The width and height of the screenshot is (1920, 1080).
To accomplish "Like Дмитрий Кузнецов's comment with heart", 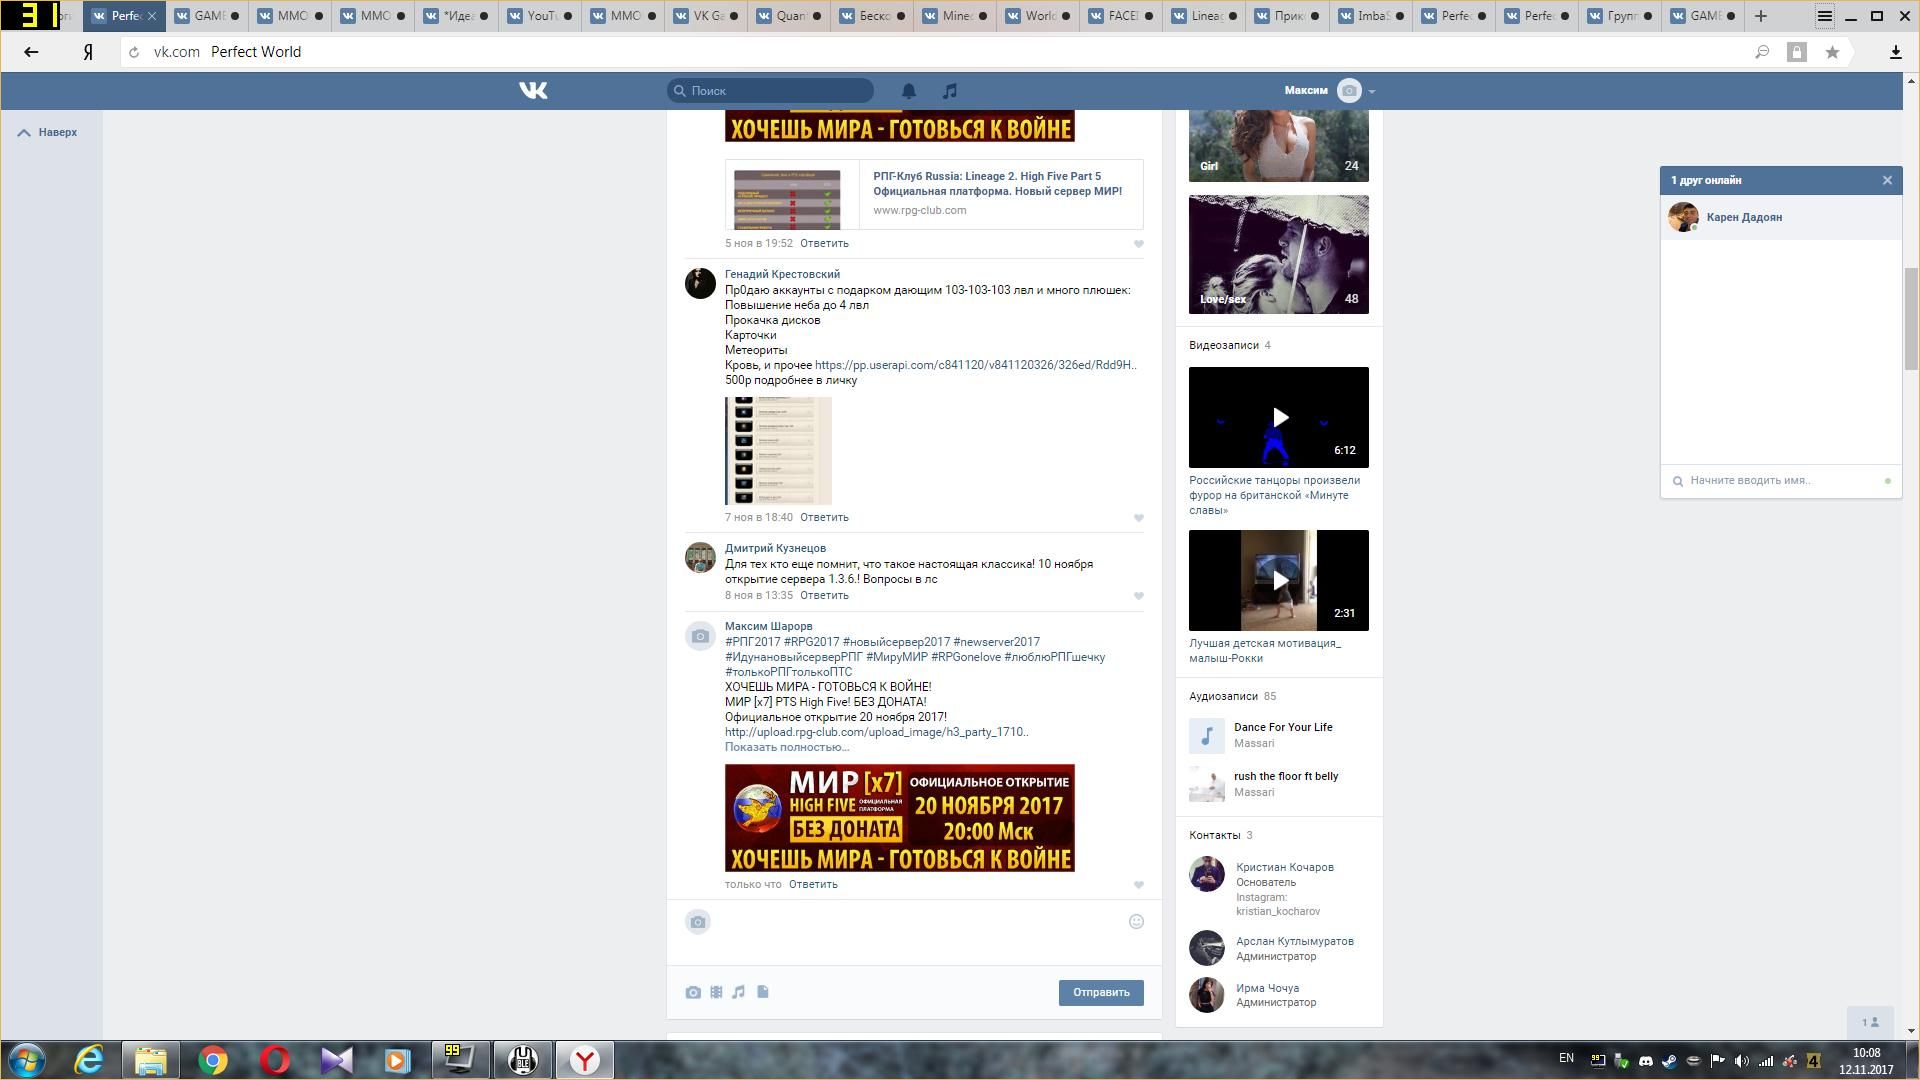I will tap(1138, 596).
